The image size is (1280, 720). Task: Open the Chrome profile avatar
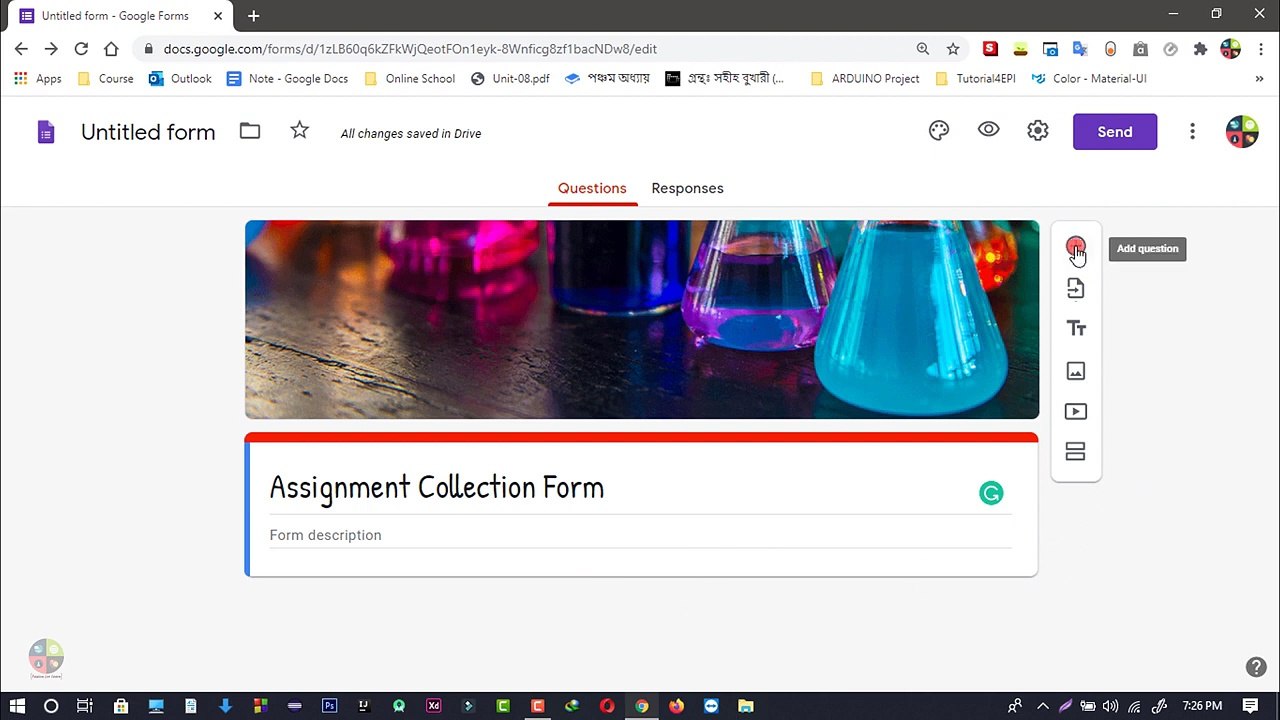coord(1230,48)
